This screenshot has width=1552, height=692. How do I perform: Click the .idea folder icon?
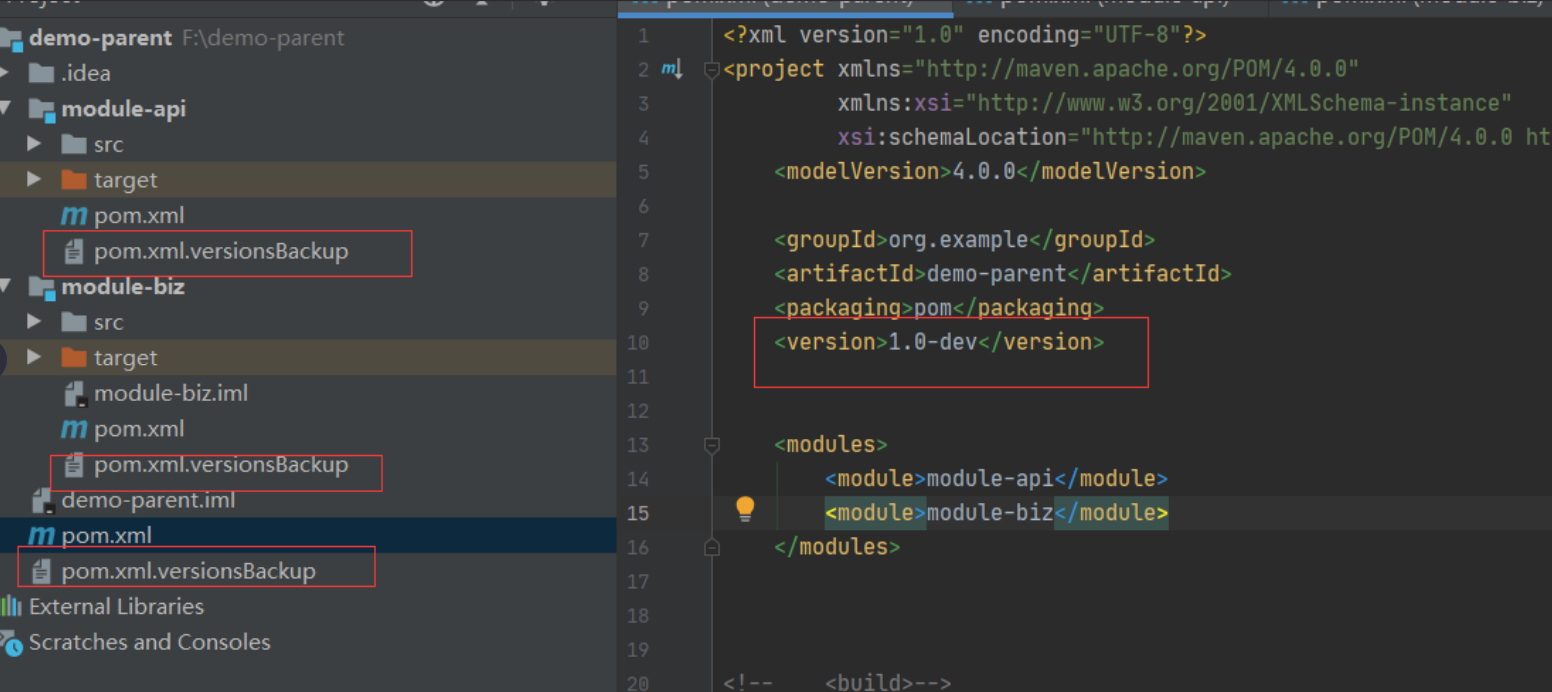41,73
